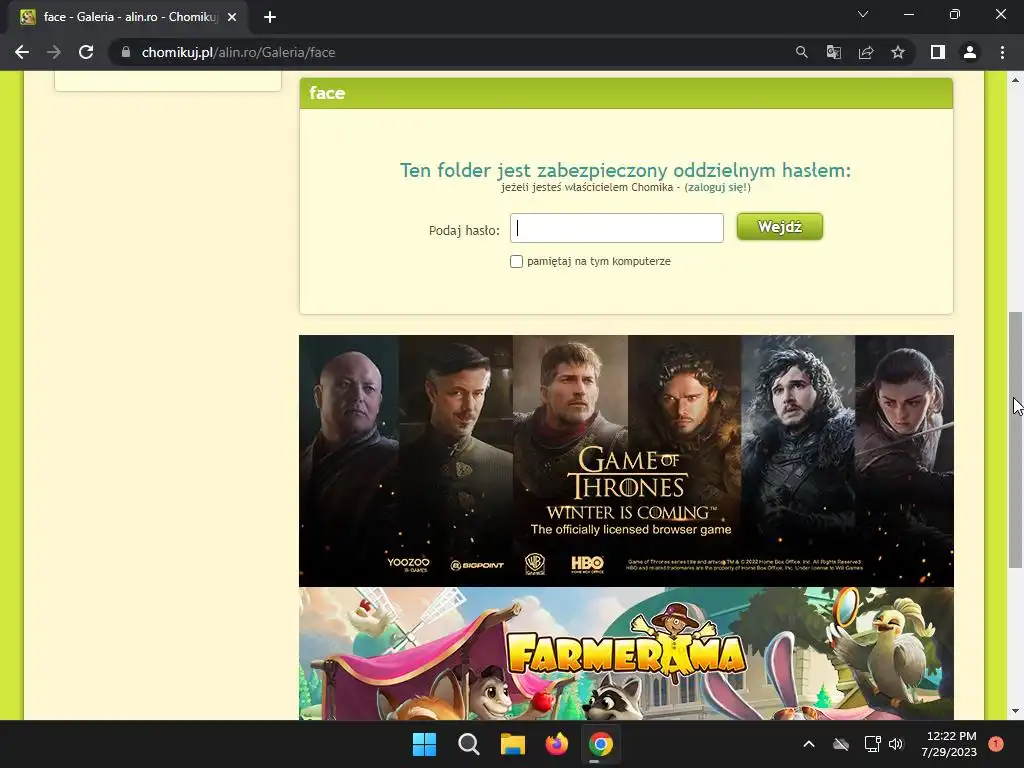Bookmark this tab with the star

[898, 52]
